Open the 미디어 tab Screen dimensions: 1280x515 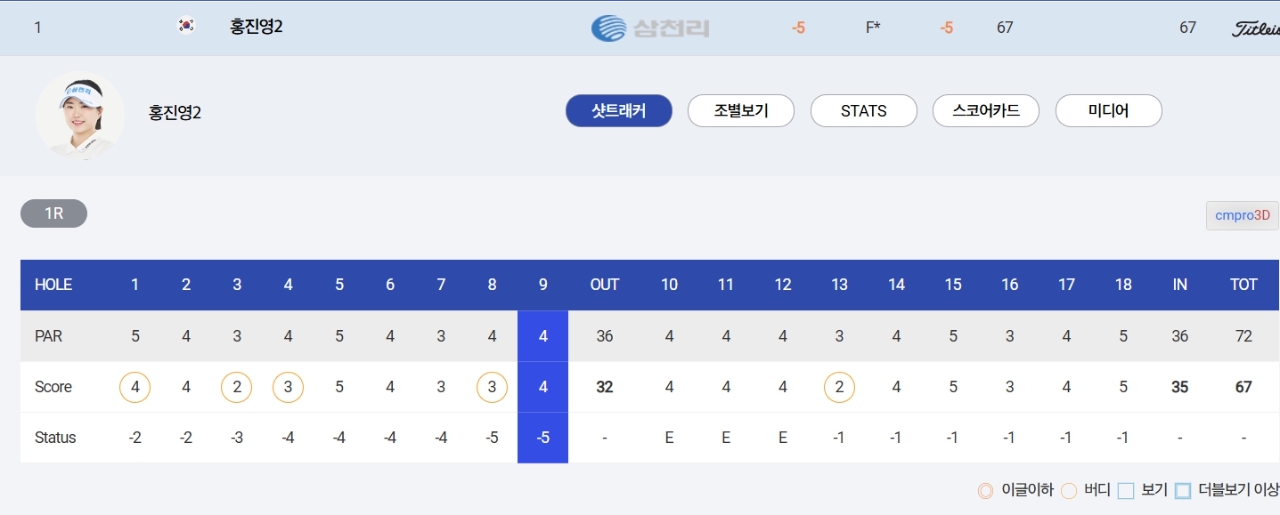[1109, 111]
